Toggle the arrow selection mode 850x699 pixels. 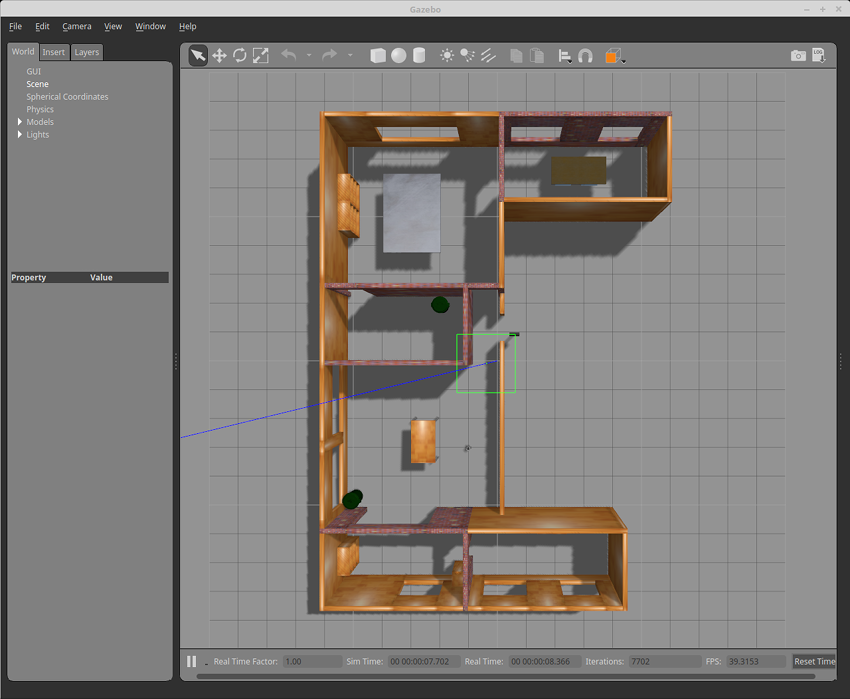coord(197,55)
